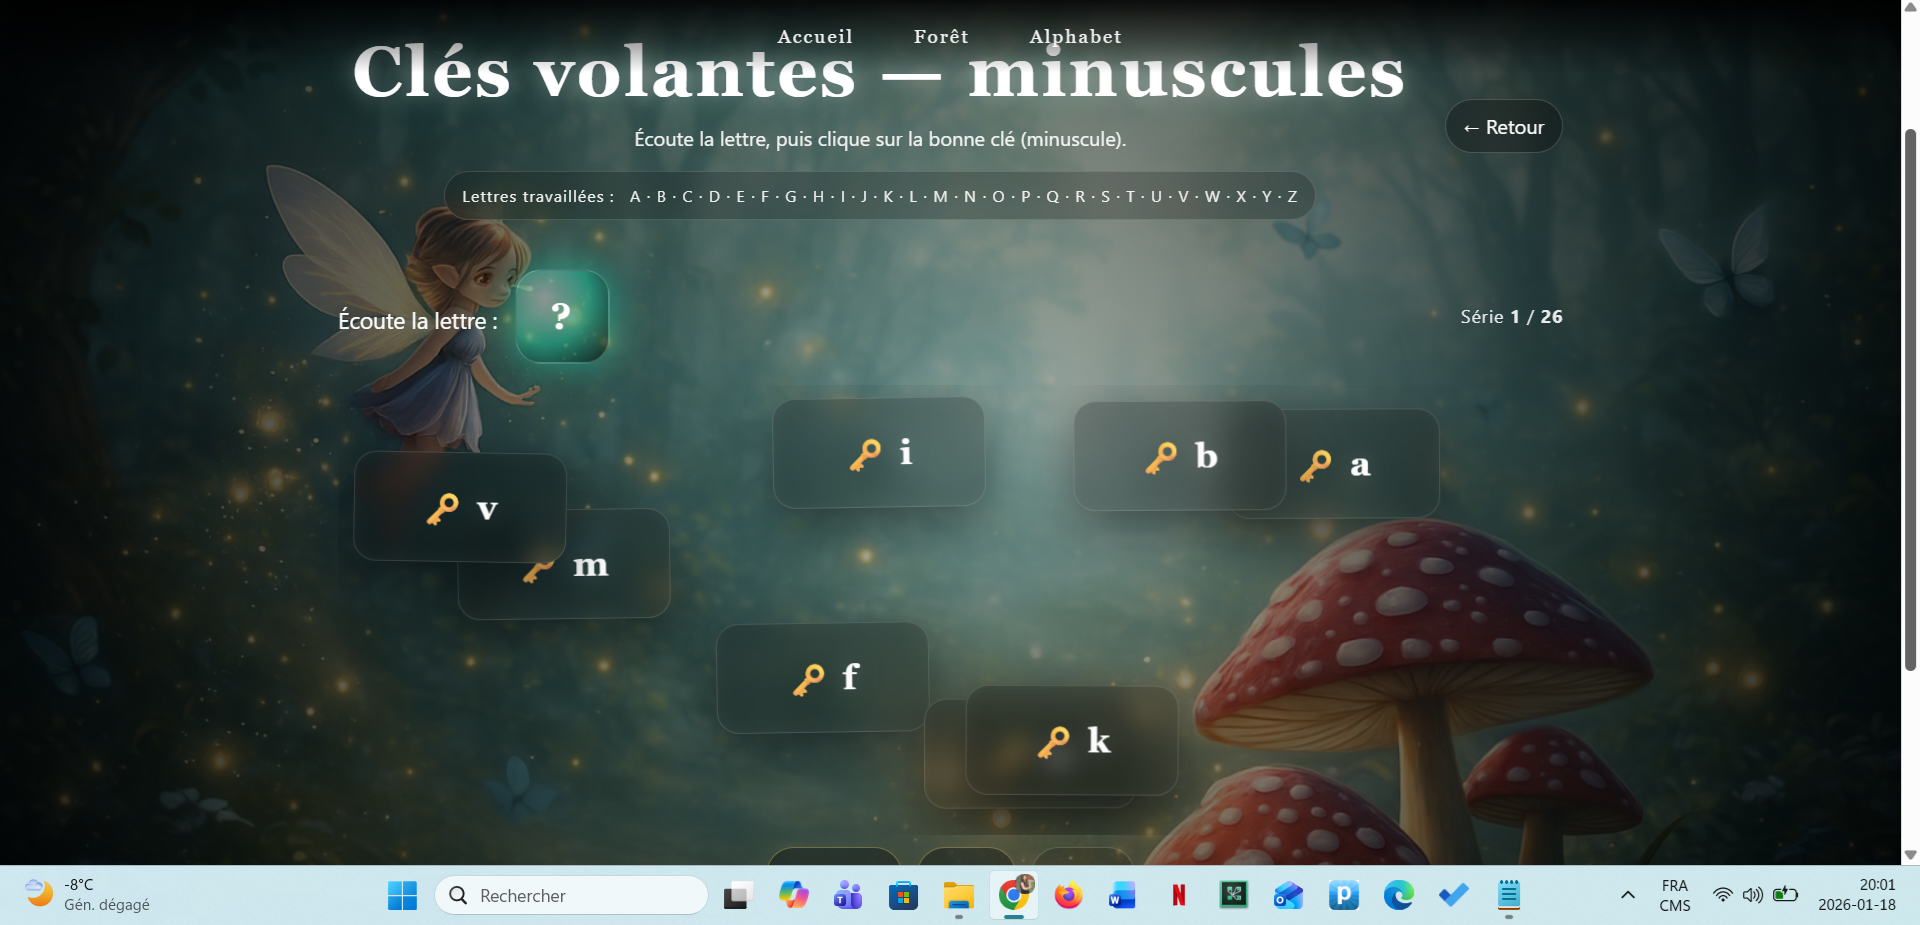The height and width of the screenshot is (925, 1920).
Task: Open volume control in the system tray
Action: 1752,895
